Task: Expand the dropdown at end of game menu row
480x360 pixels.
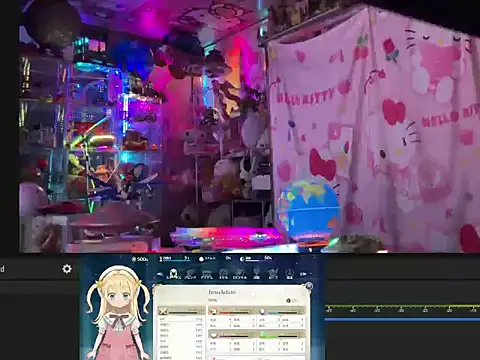Action: (x=305, y=274)
